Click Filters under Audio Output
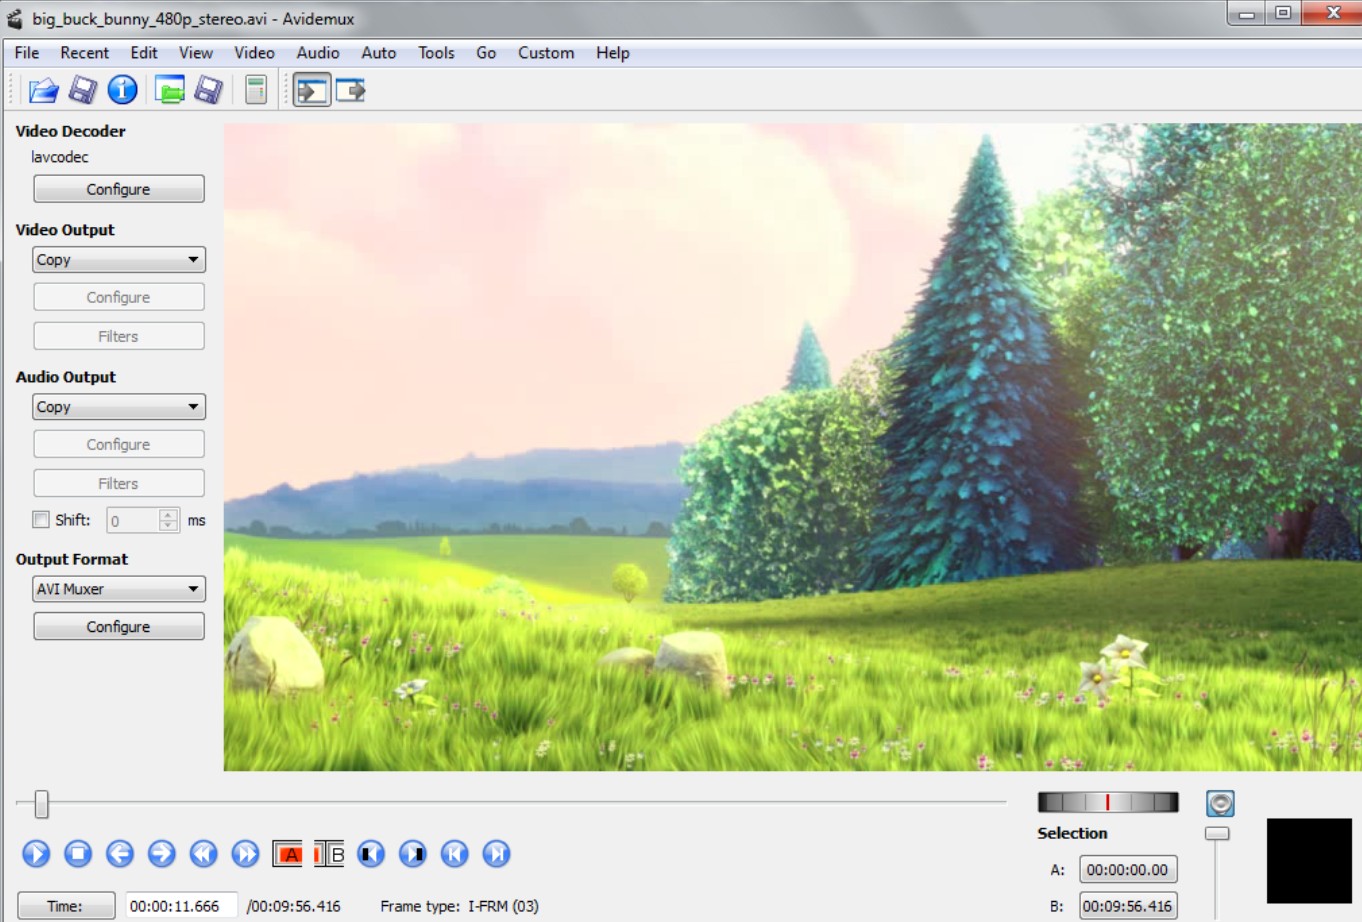1362x922 pixels. coord(119,483)
